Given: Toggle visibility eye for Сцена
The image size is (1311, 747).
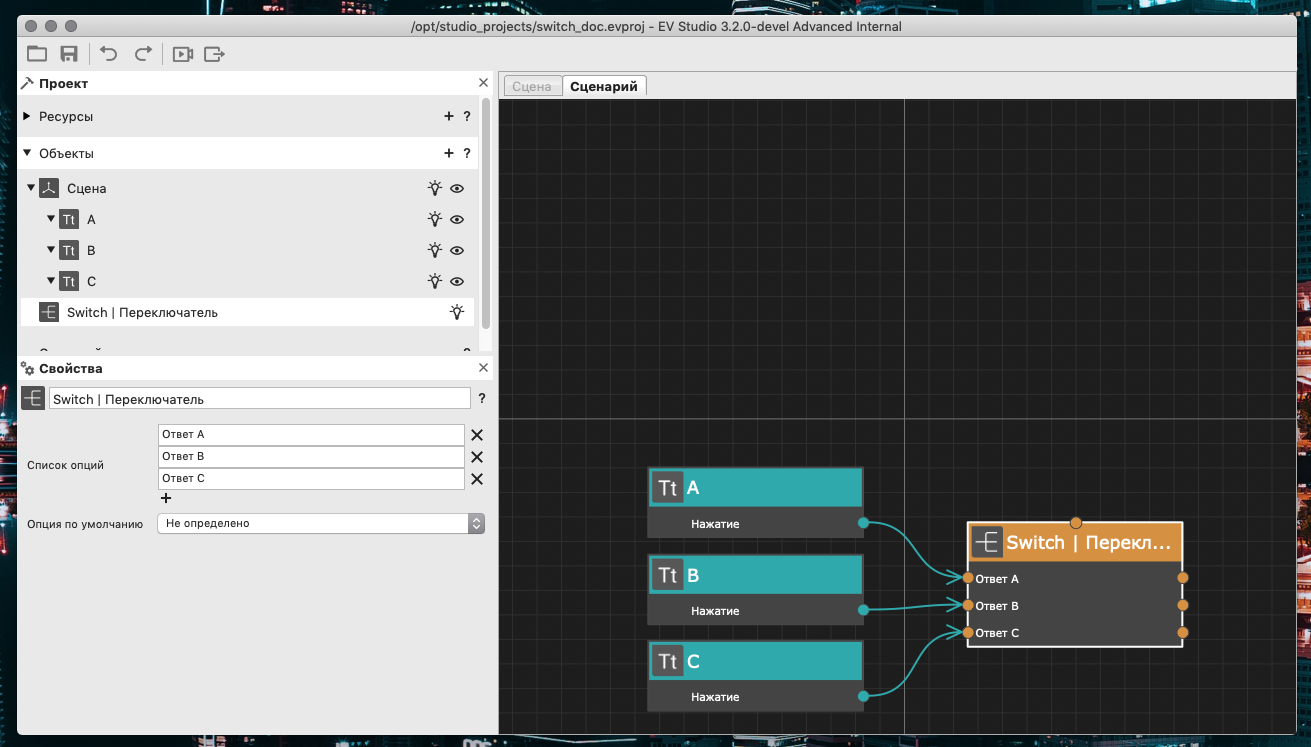Looking at the screenshot, I should [x=457, y=188].
